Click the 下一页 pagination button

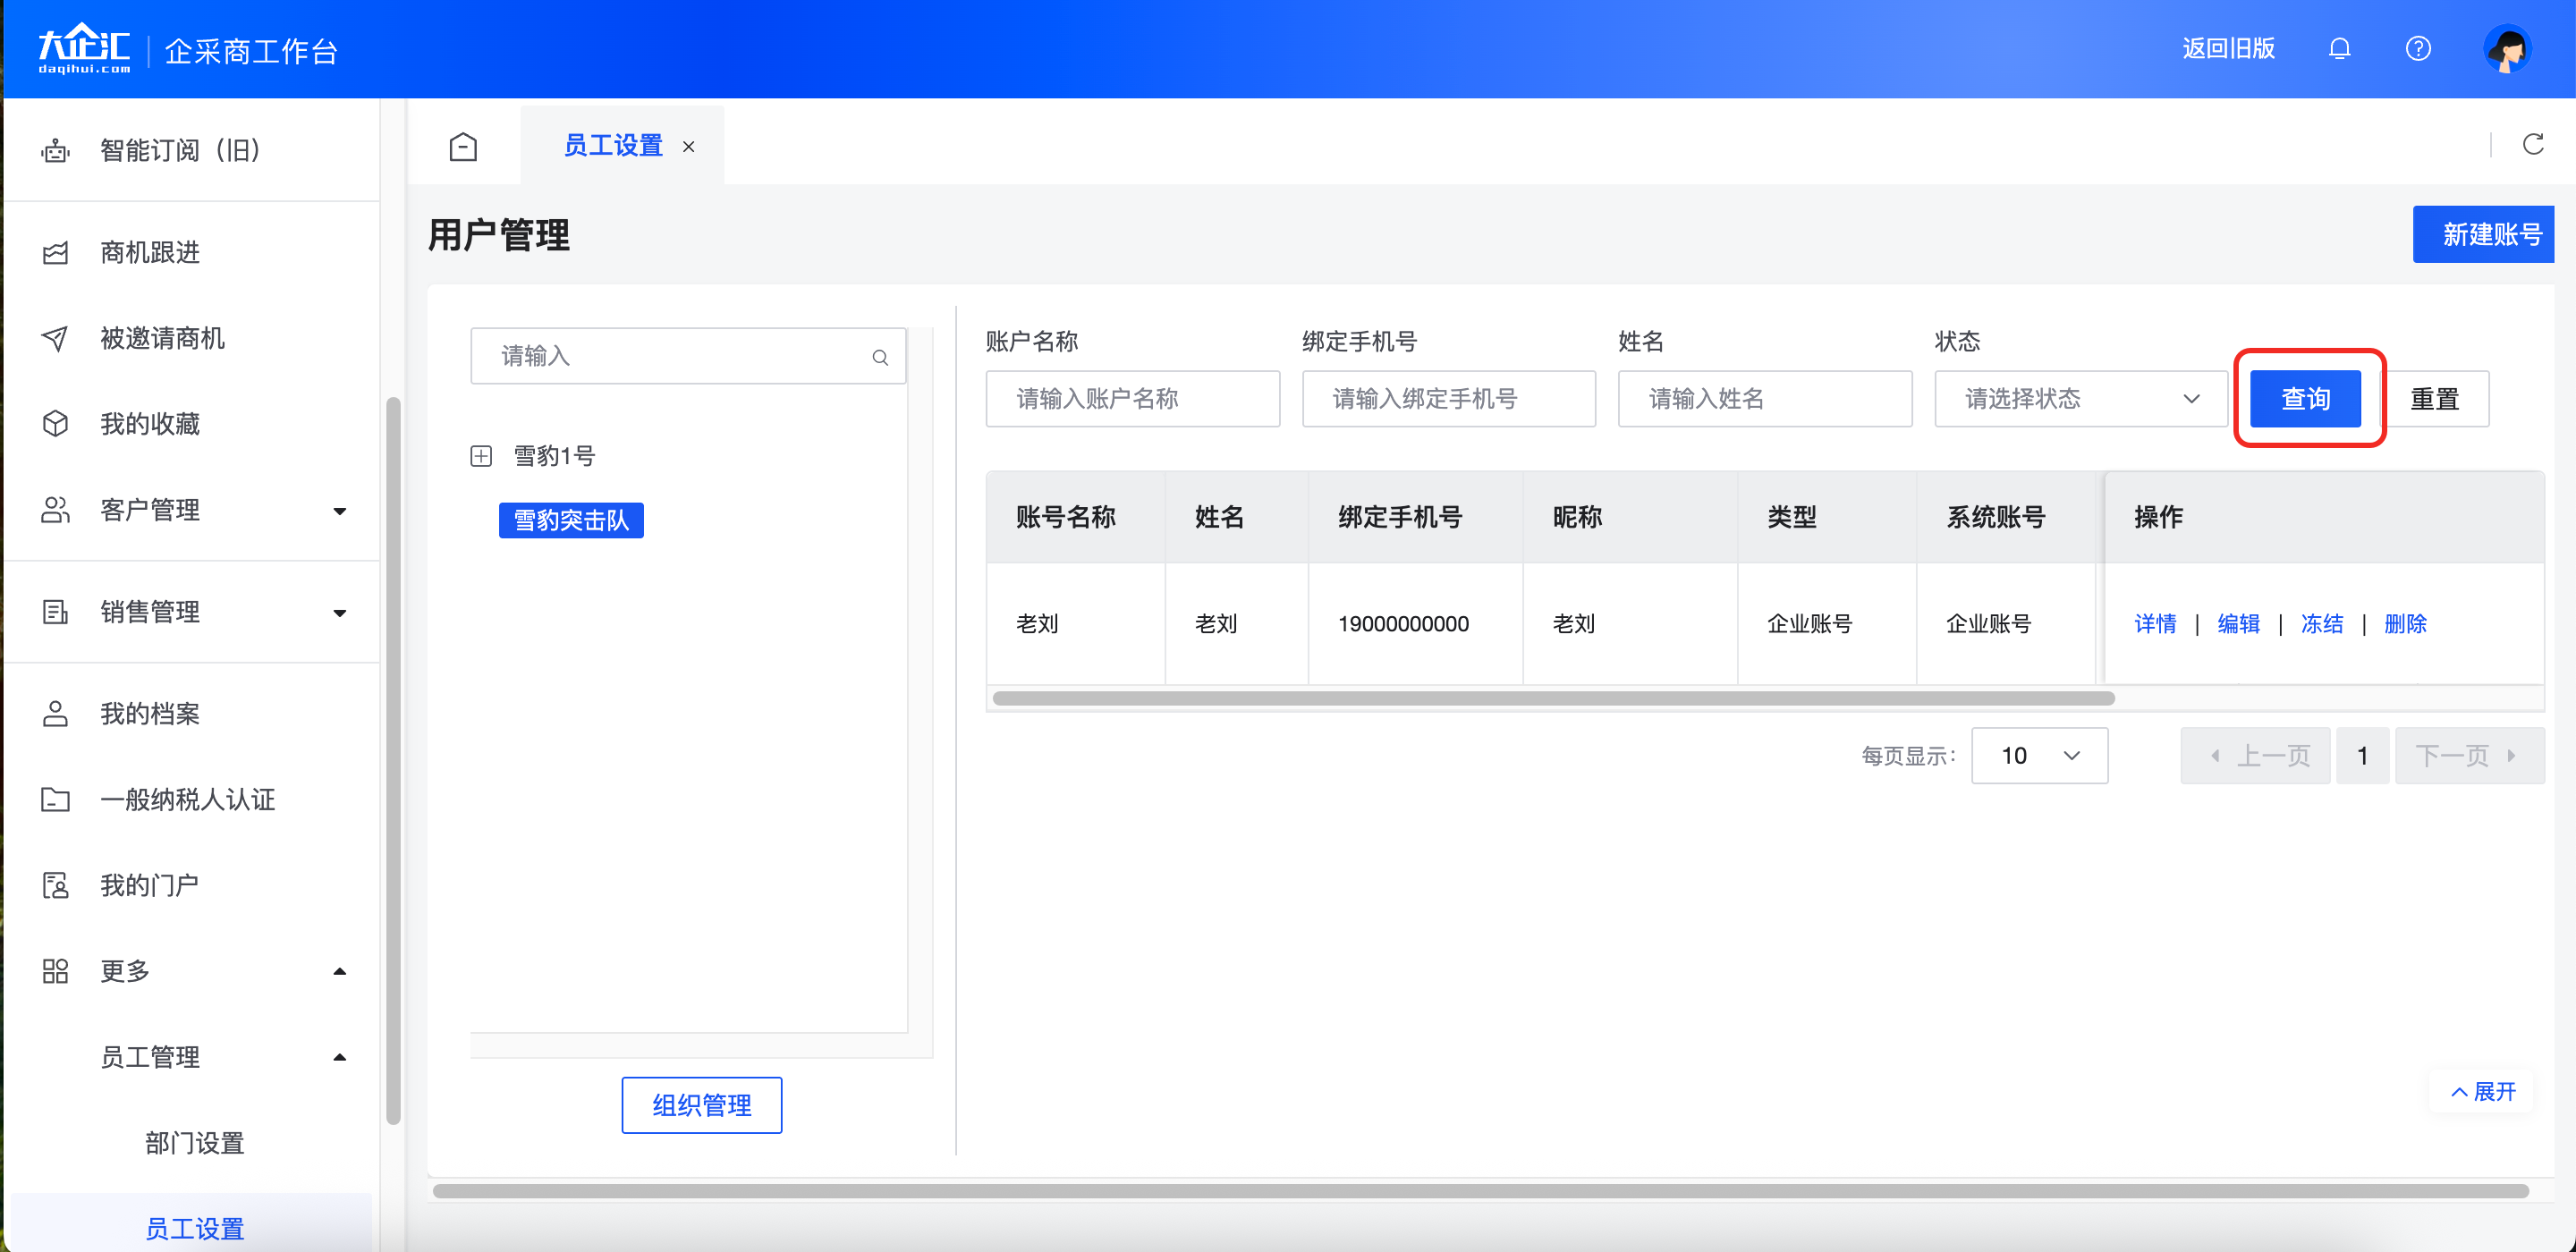click(x=2469, y=756)
